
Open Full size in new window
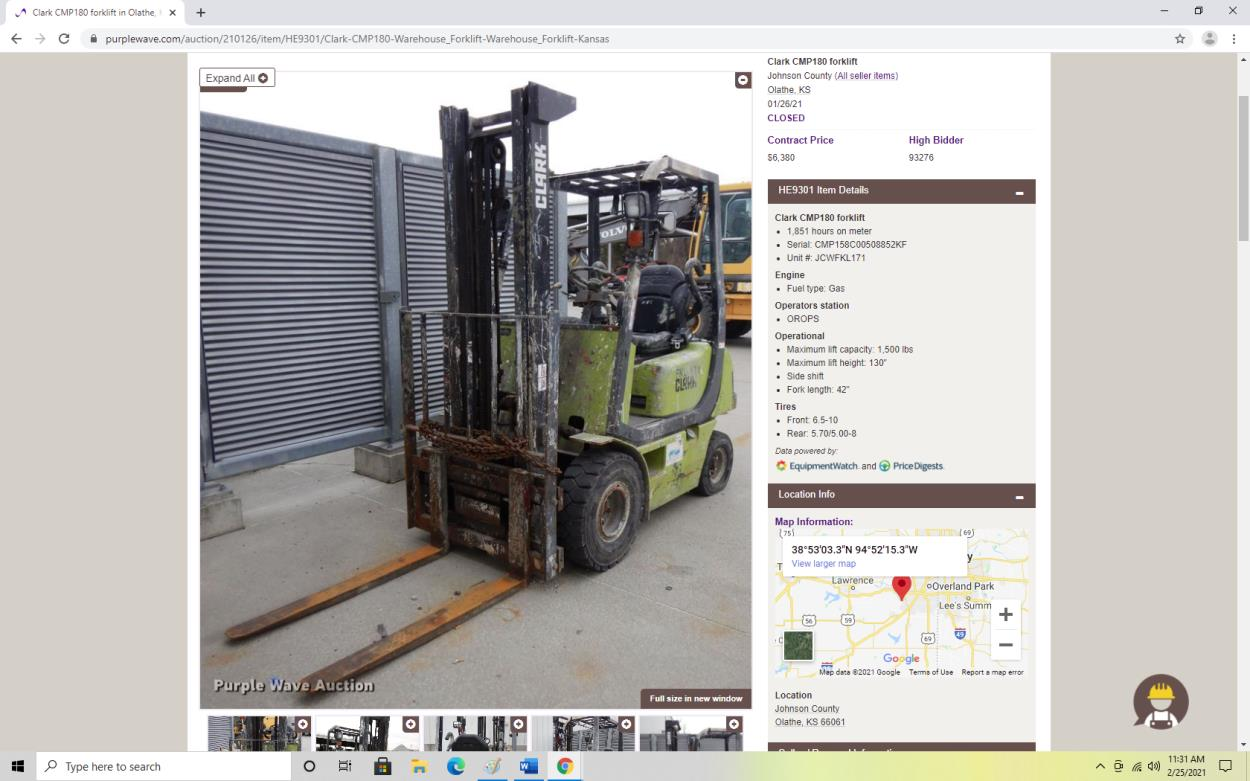click(696, 698)
